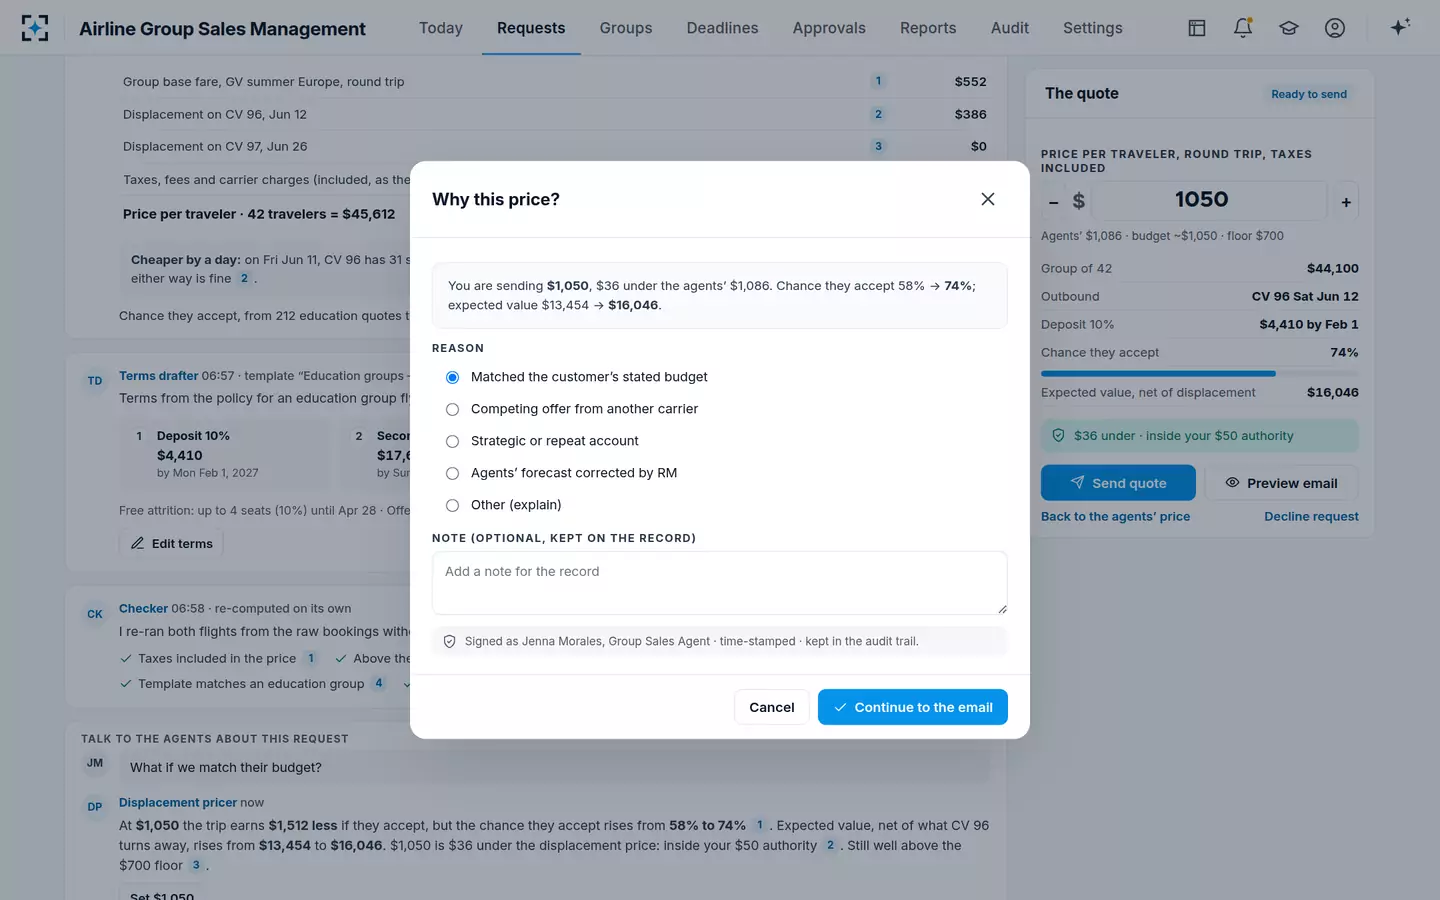Open citation 3 on Displacement CV 97 row

[878, 146]
